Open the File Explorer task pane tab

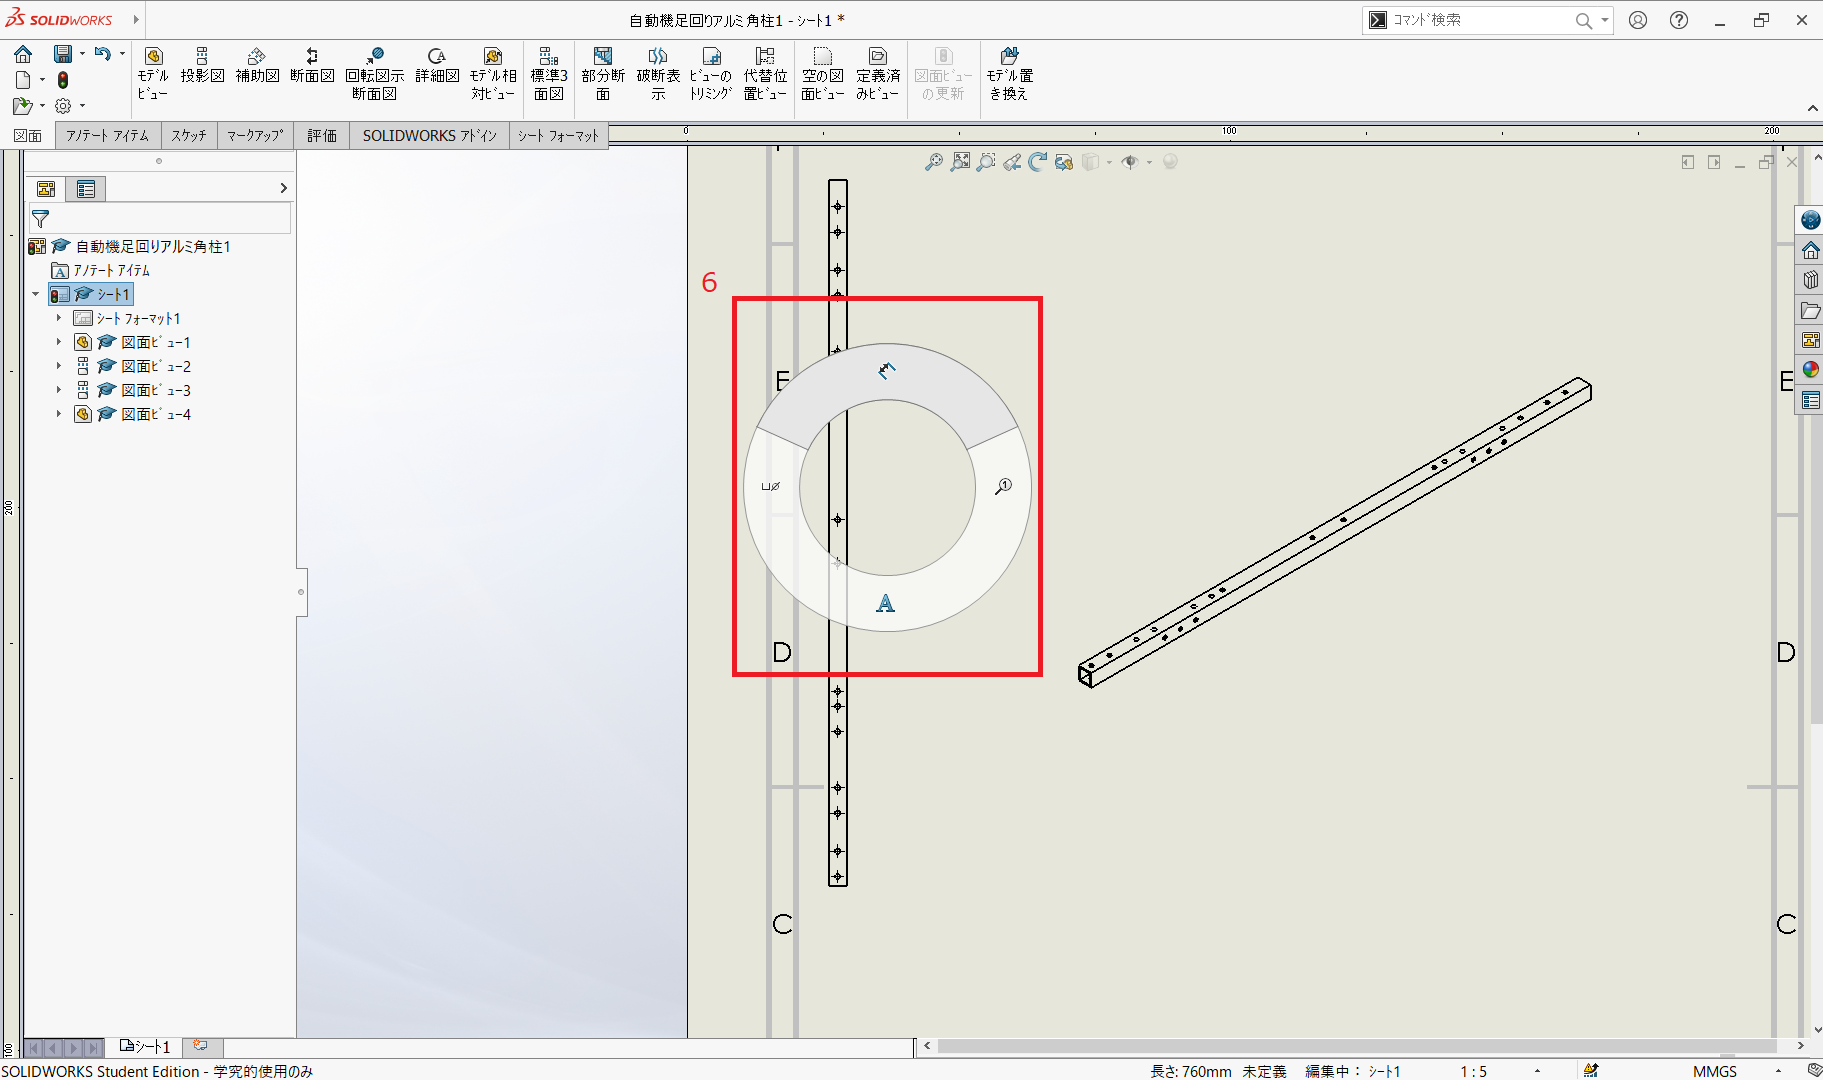pyautogui.click(x=1810, y=310)
